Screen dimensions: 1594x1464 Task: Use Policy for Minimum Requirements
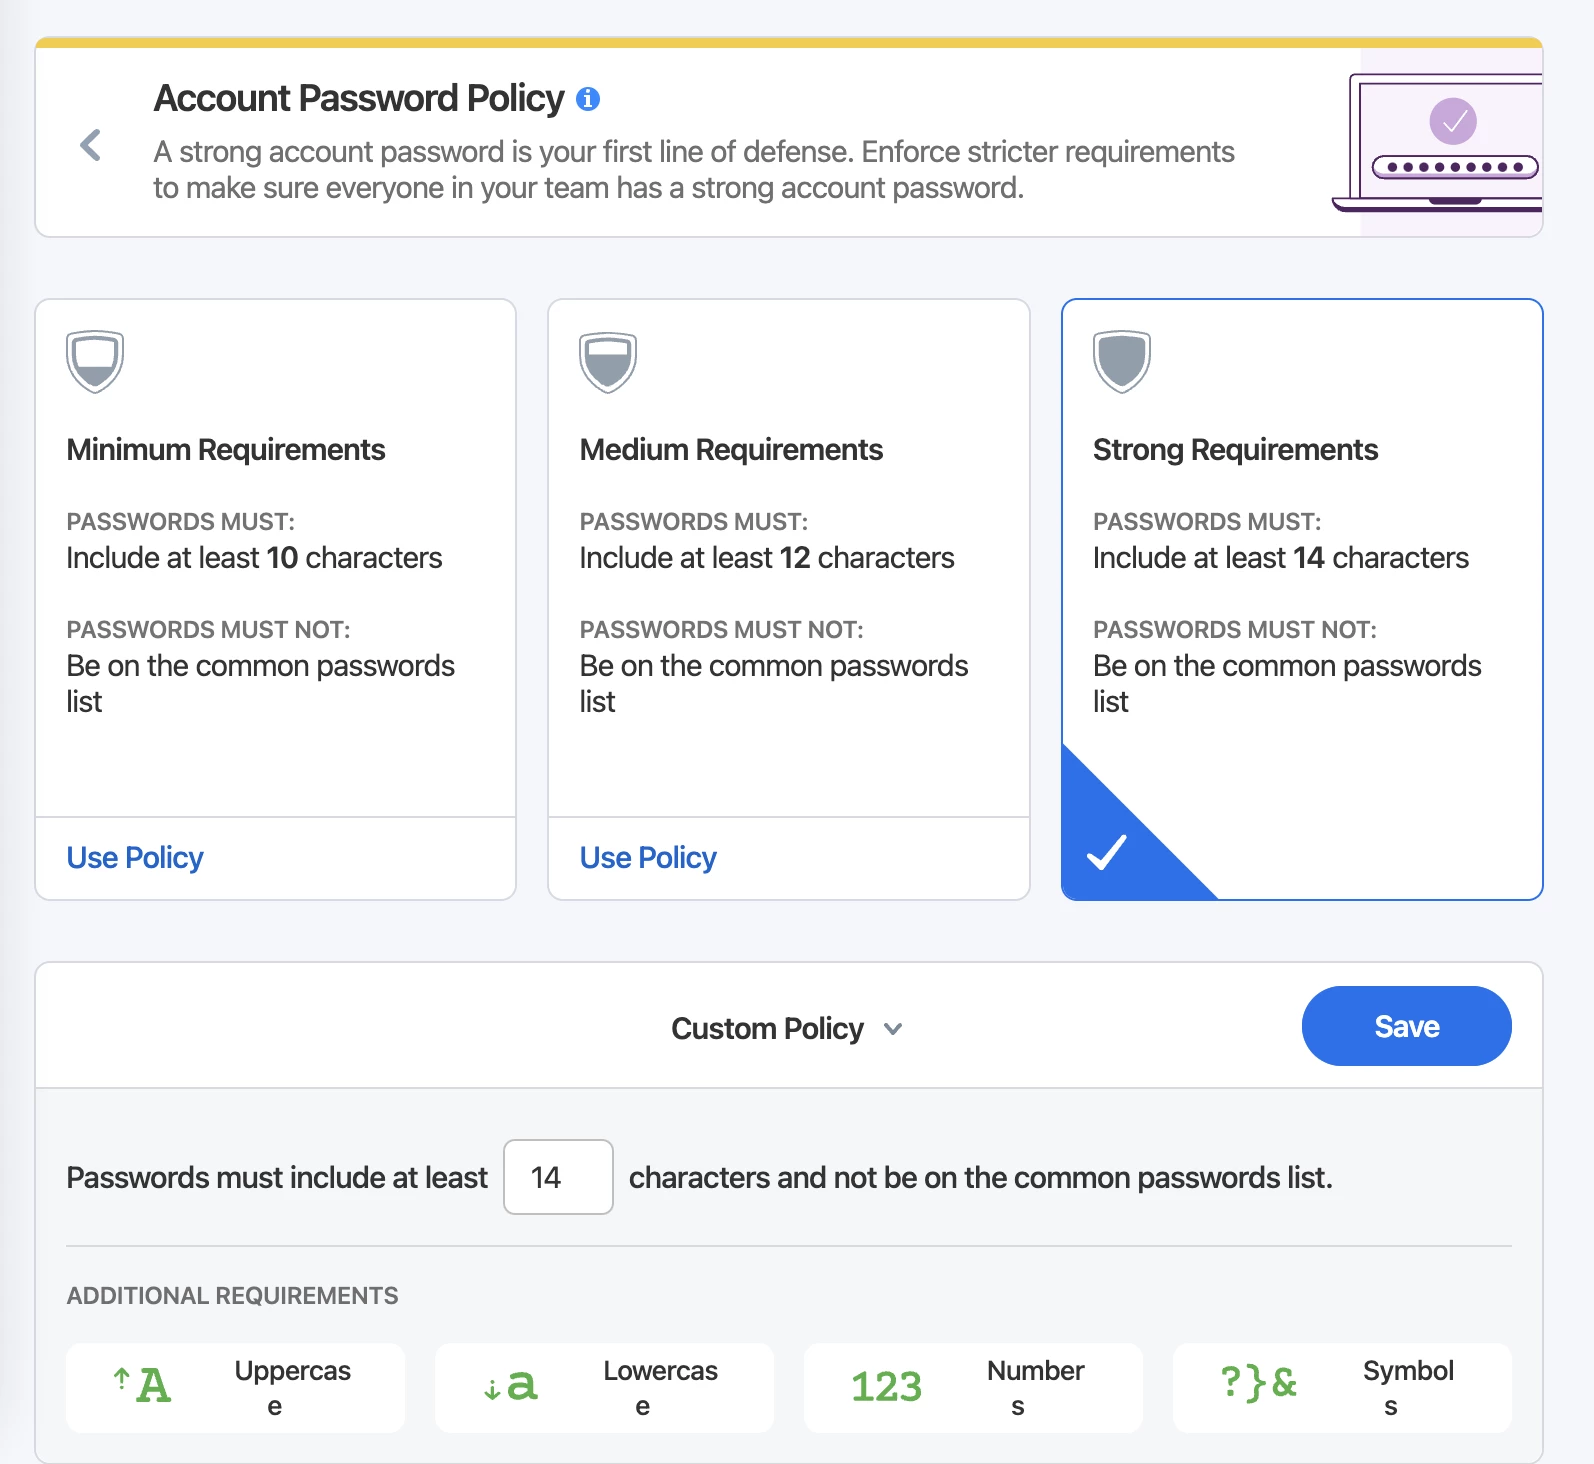pos(135,858)
